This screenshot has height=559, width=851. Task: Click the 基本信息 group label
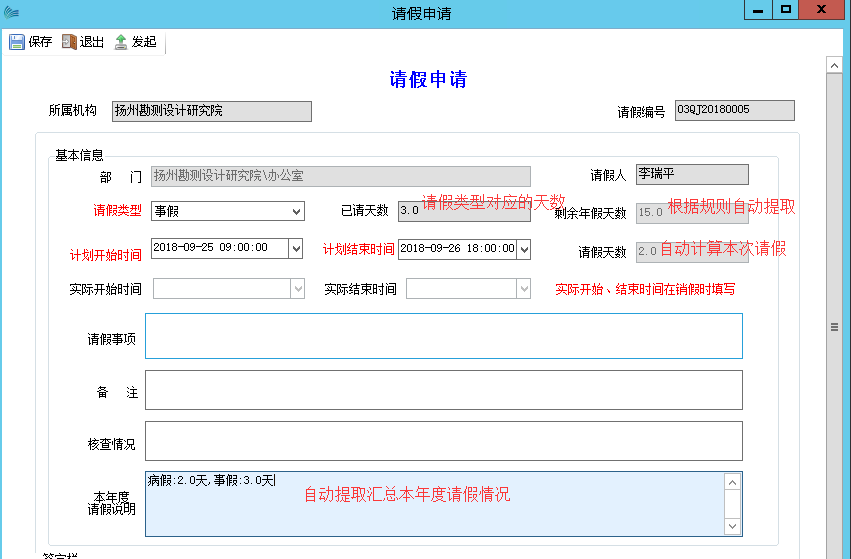(x=79, y=155)
